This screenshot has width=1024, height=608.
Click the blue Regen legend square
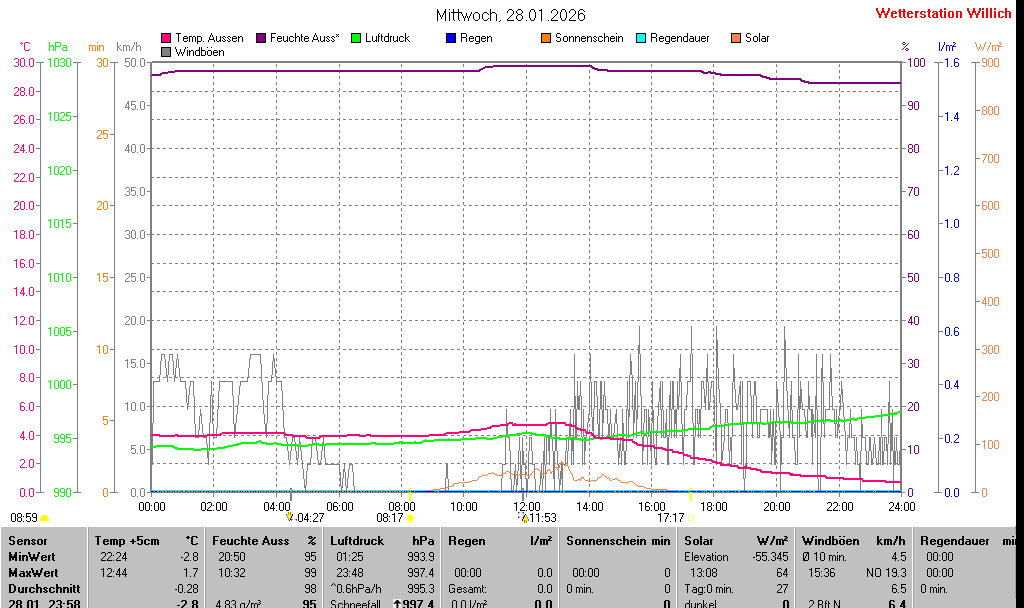click(451, 38)
